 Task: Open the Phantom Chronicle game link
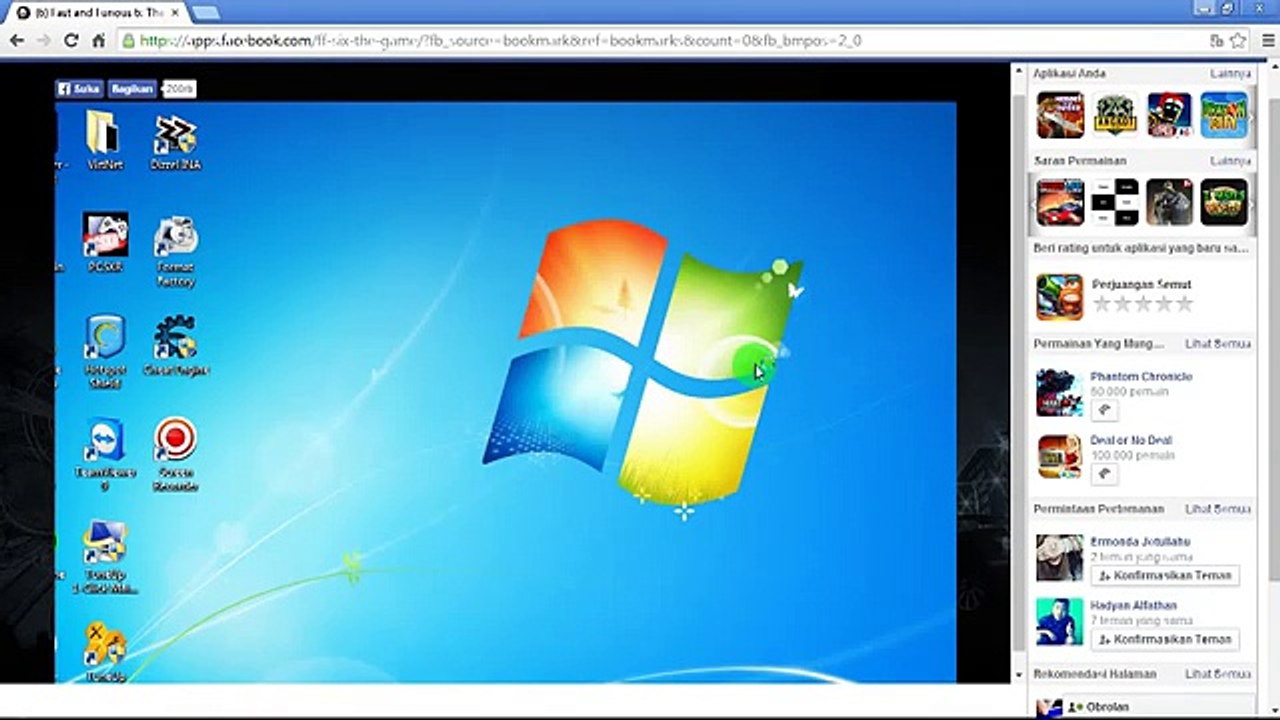[x=1141, y=377]
